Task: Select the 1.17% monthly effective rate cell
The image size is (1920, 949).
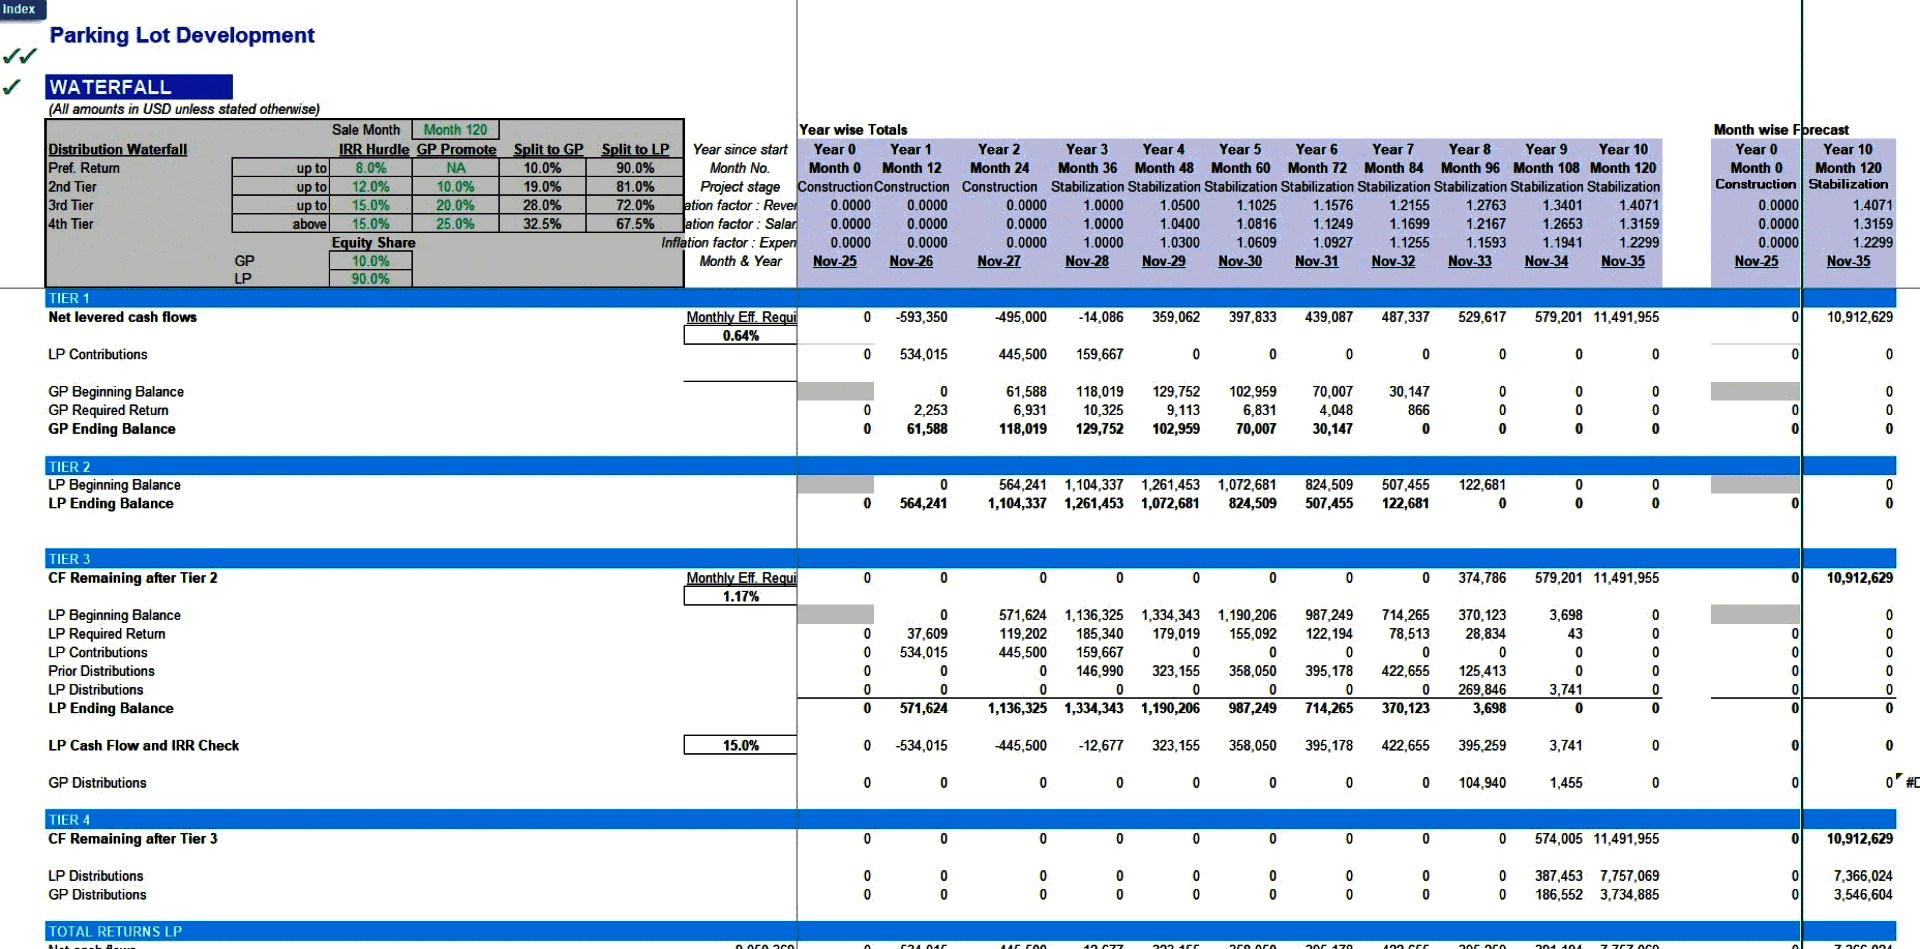Action: pos(740,597)
